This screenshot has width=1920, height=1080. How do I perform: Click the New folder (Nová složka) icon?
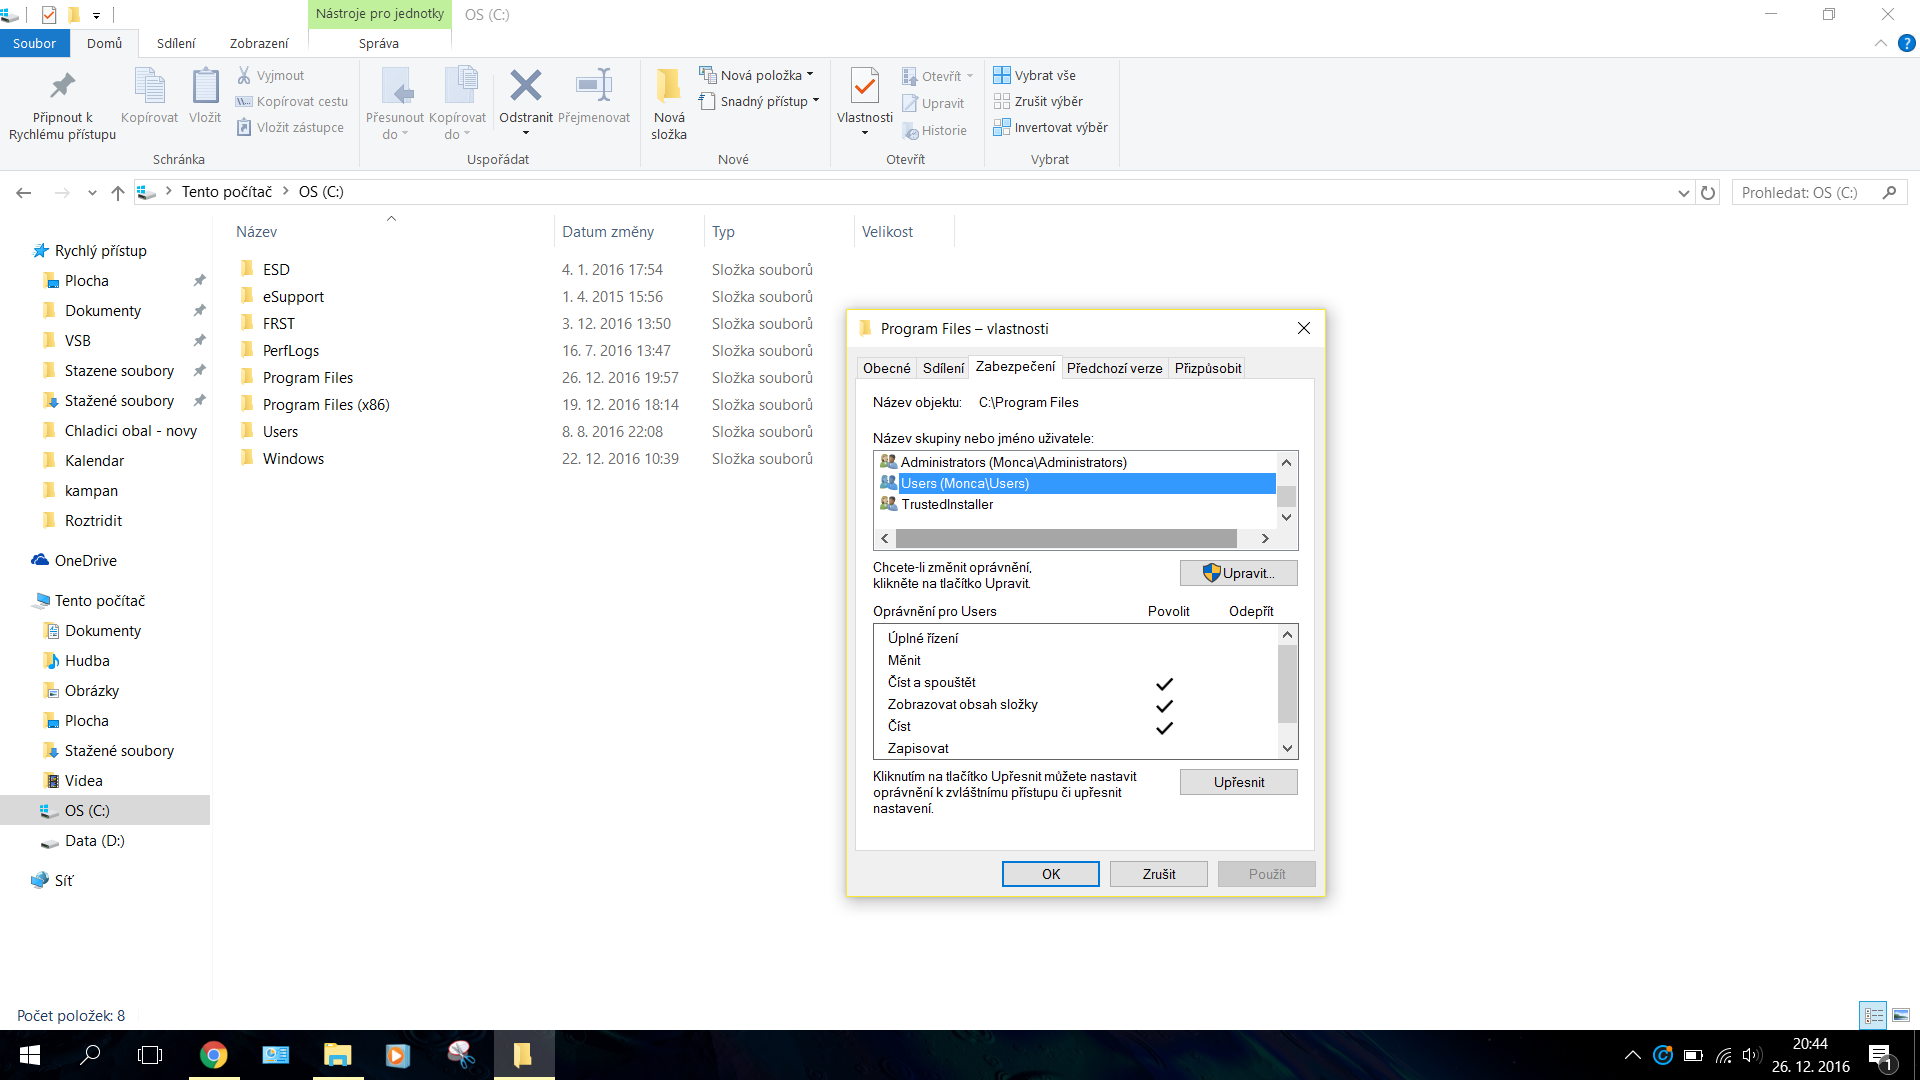(x=668, y=87)
